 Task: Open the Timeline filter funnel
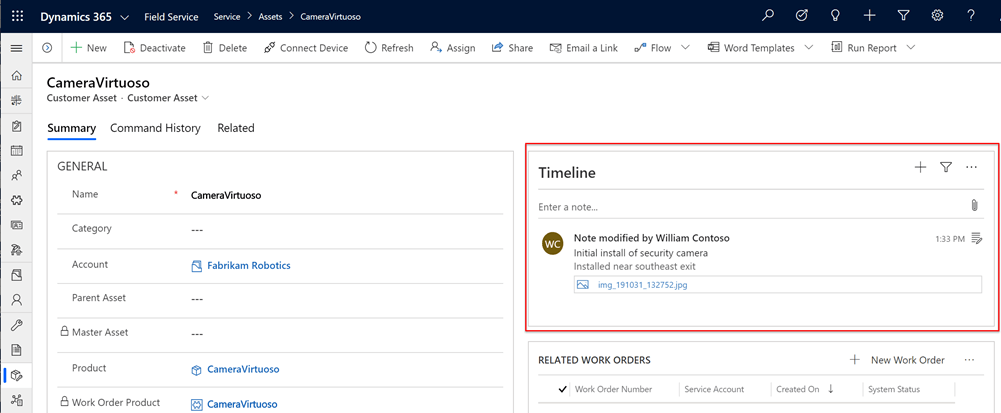tap(946, 167)
